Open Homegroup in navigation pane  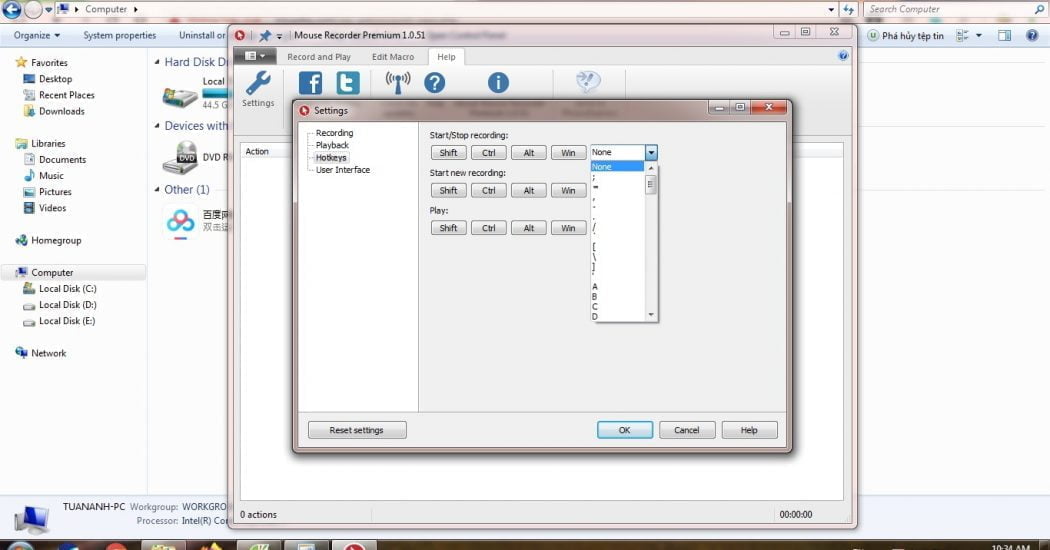[56, 240]
